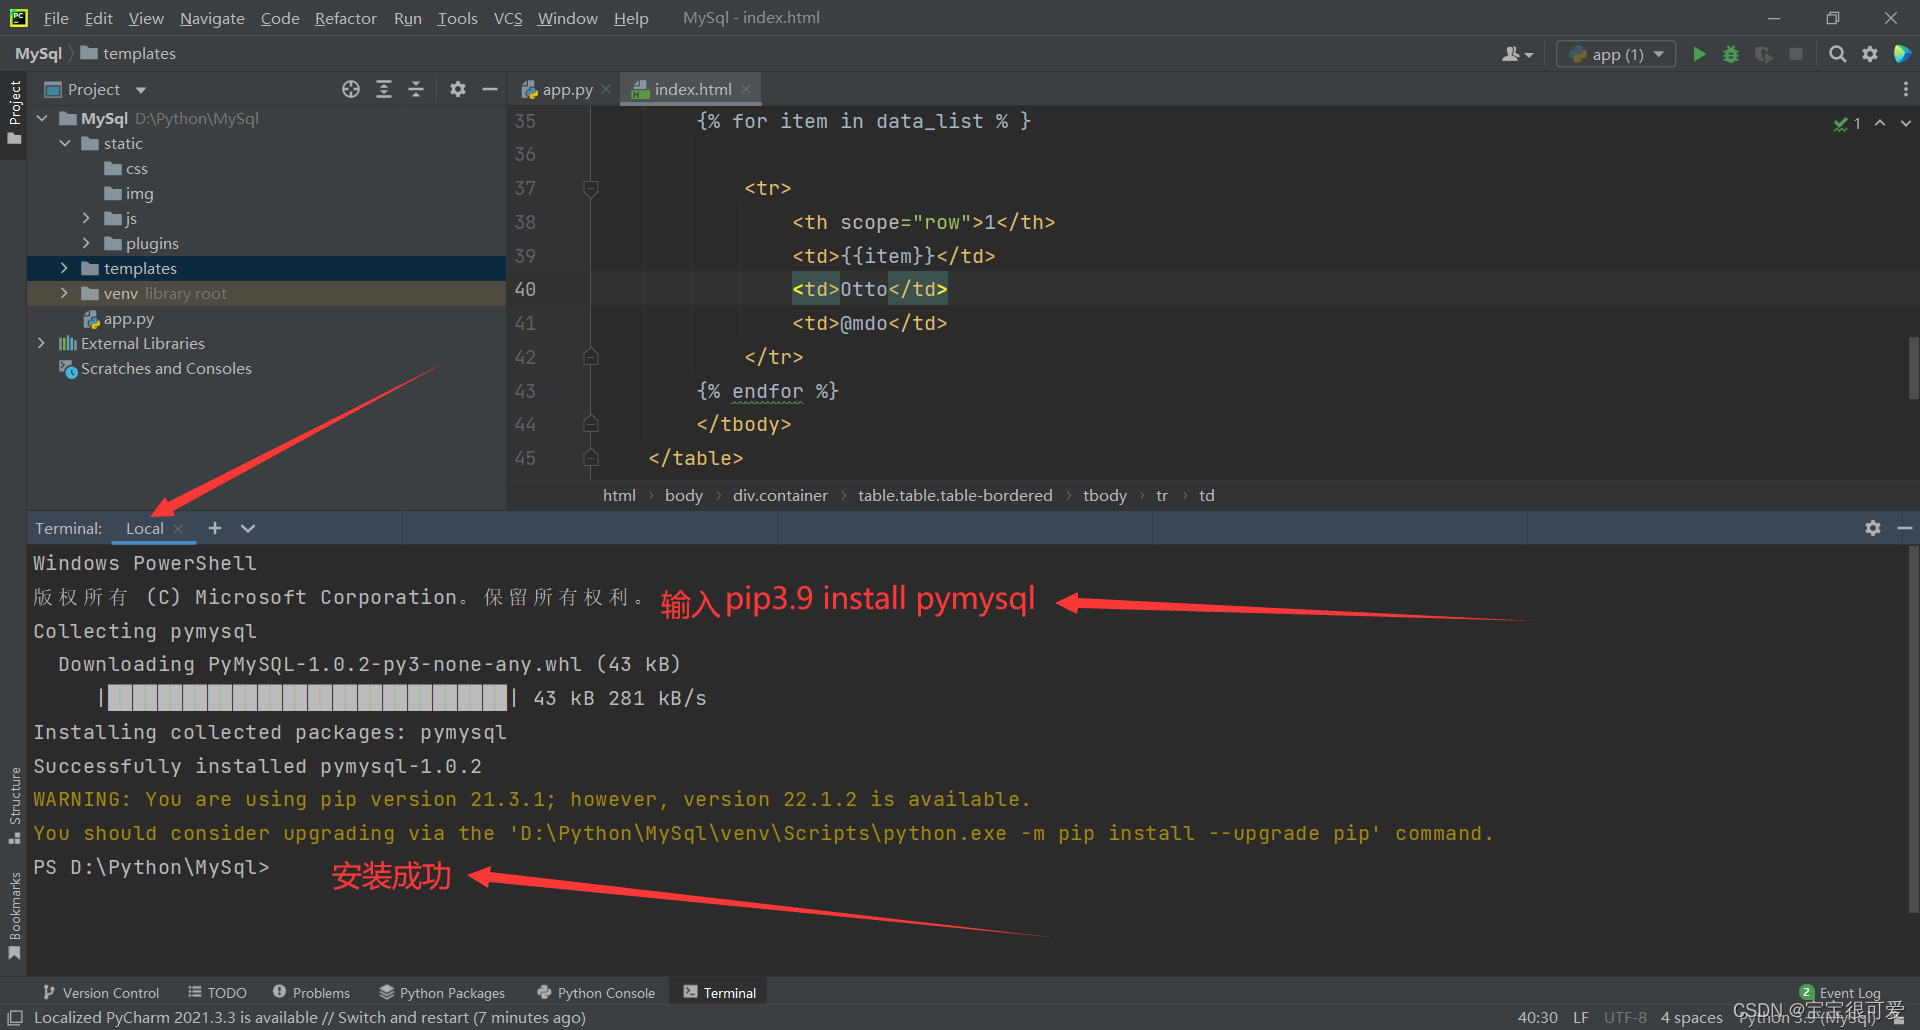This screenshot has width=1920, height=1030.
Task: Select Scratches and Consoles node
Action: (155, 368)
